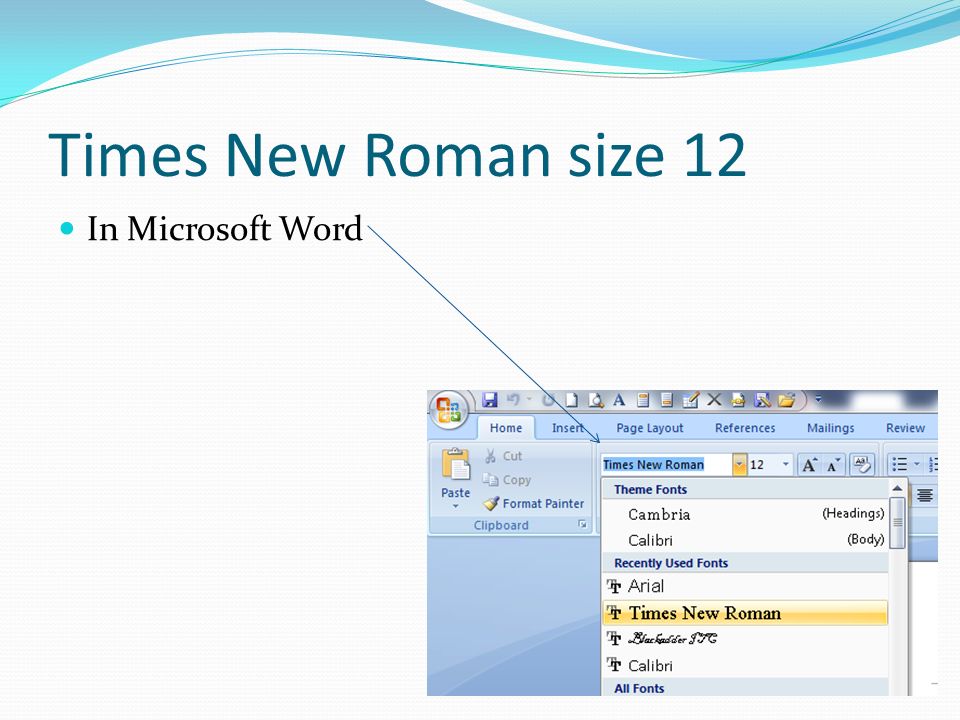960x720 pixels.
Task: Click the Open folder icon
Action: [x=787, y=400]
